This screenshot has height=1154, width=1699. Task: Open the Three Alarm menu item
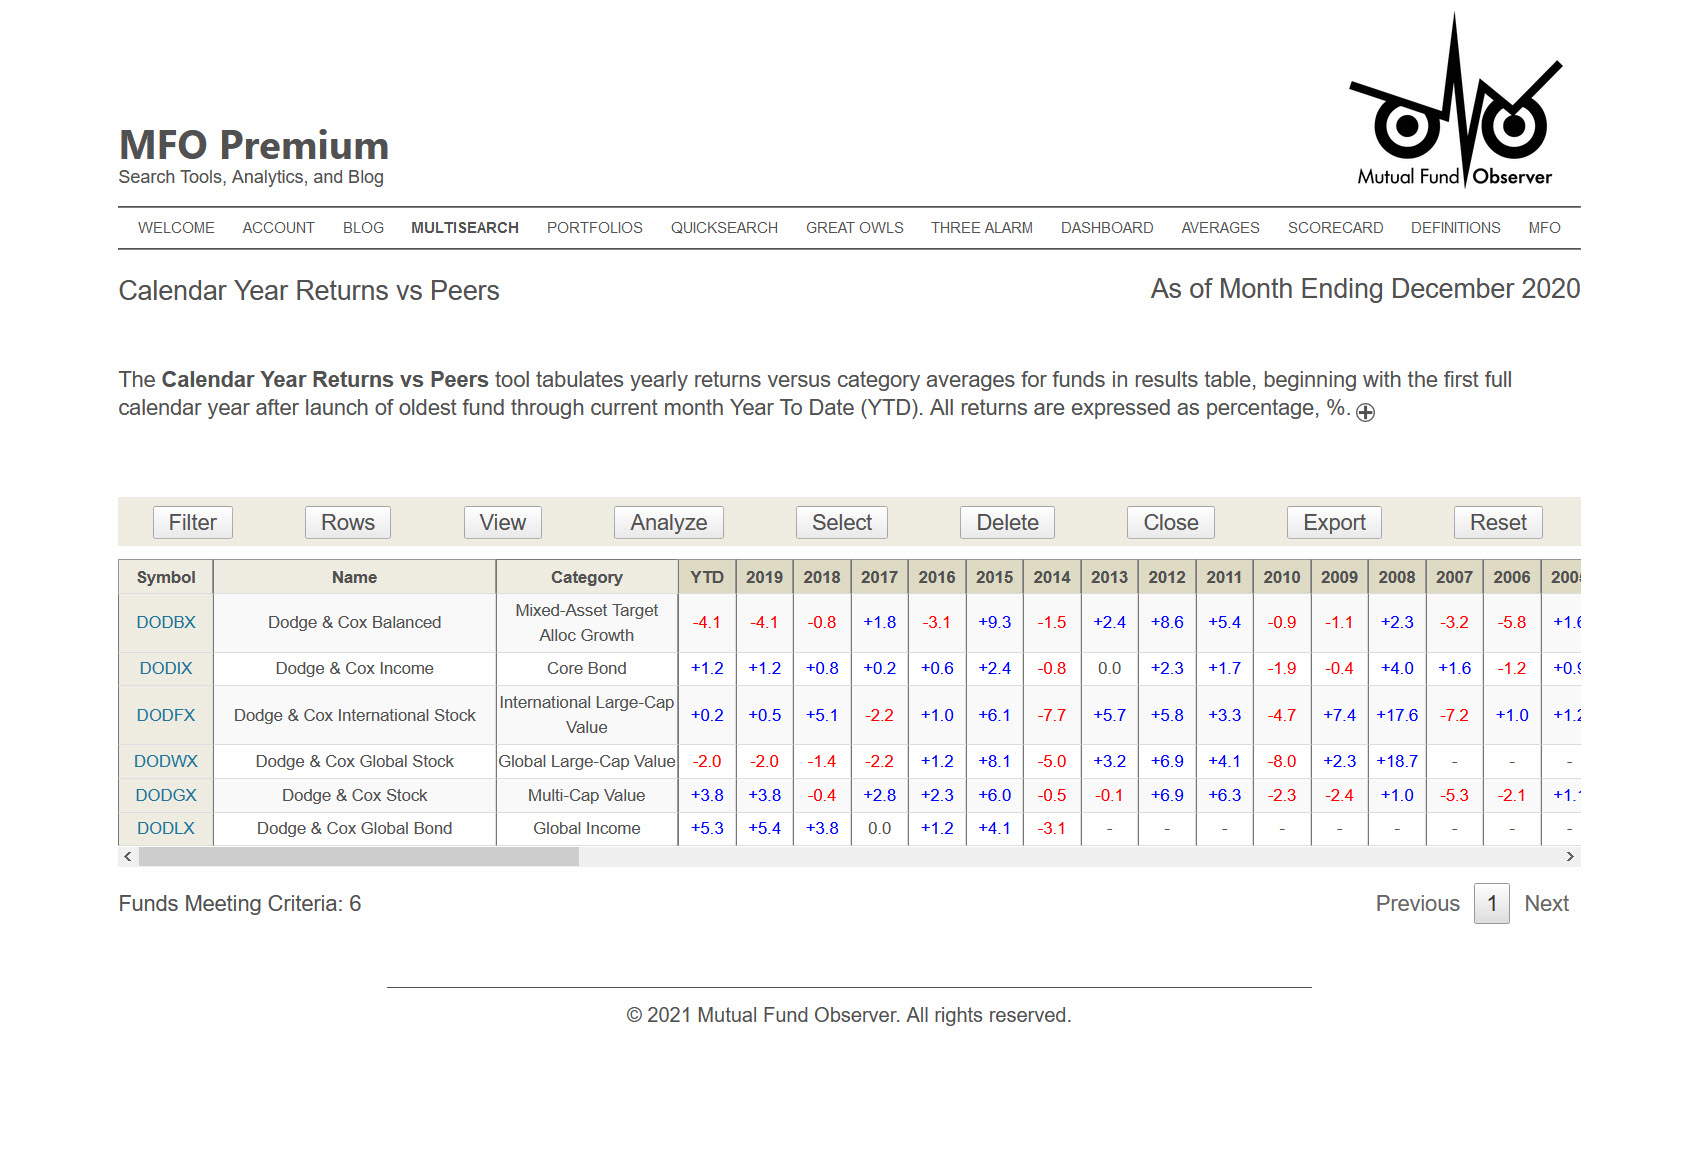tap(982, 228)
